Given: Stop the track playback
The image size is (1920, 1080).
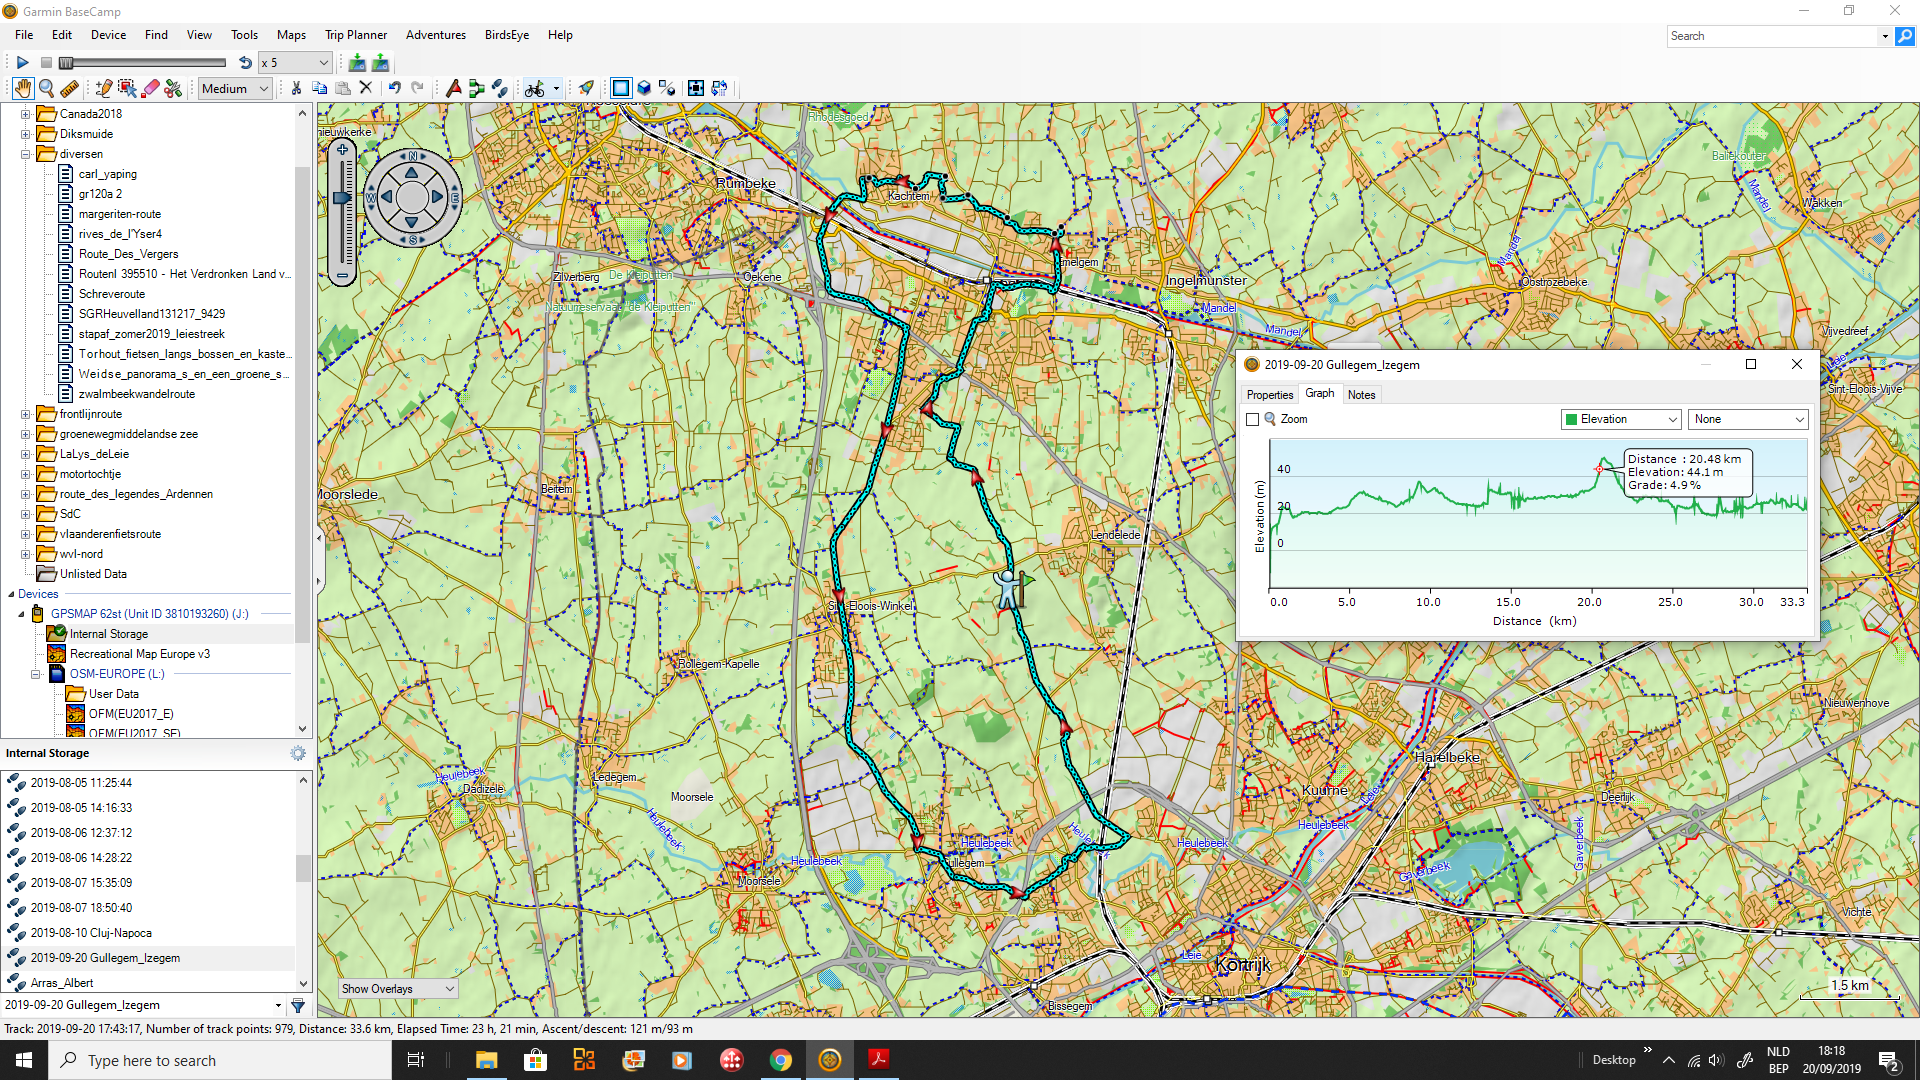Looking at the screenshot, I should 45,63.
